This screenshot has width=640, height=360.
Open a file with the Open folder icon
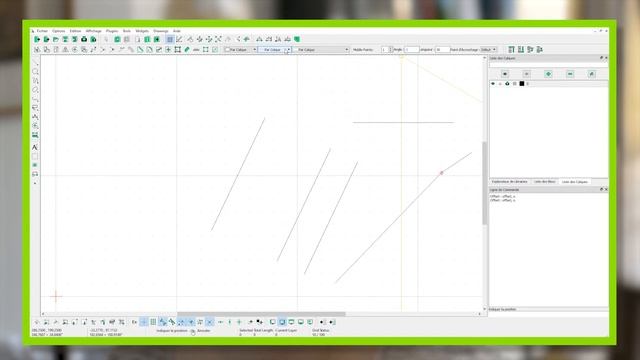click(56, 39)
